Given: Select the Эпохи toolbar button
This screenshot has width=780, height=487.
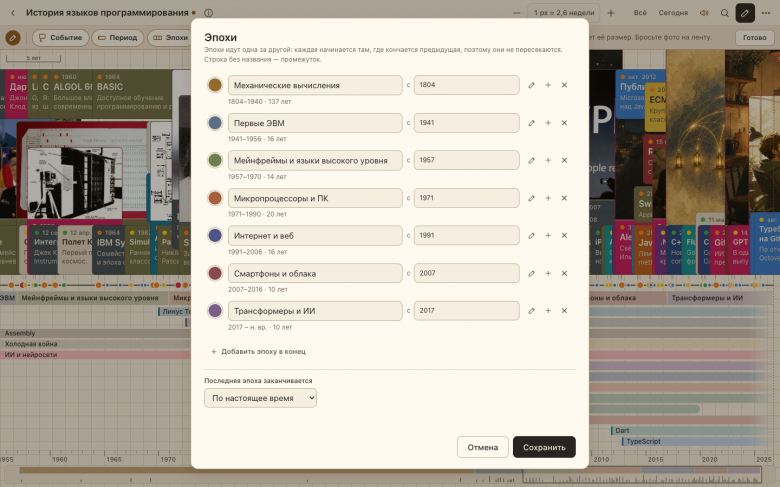Looking at the screenshot, I should click(171, 37).
